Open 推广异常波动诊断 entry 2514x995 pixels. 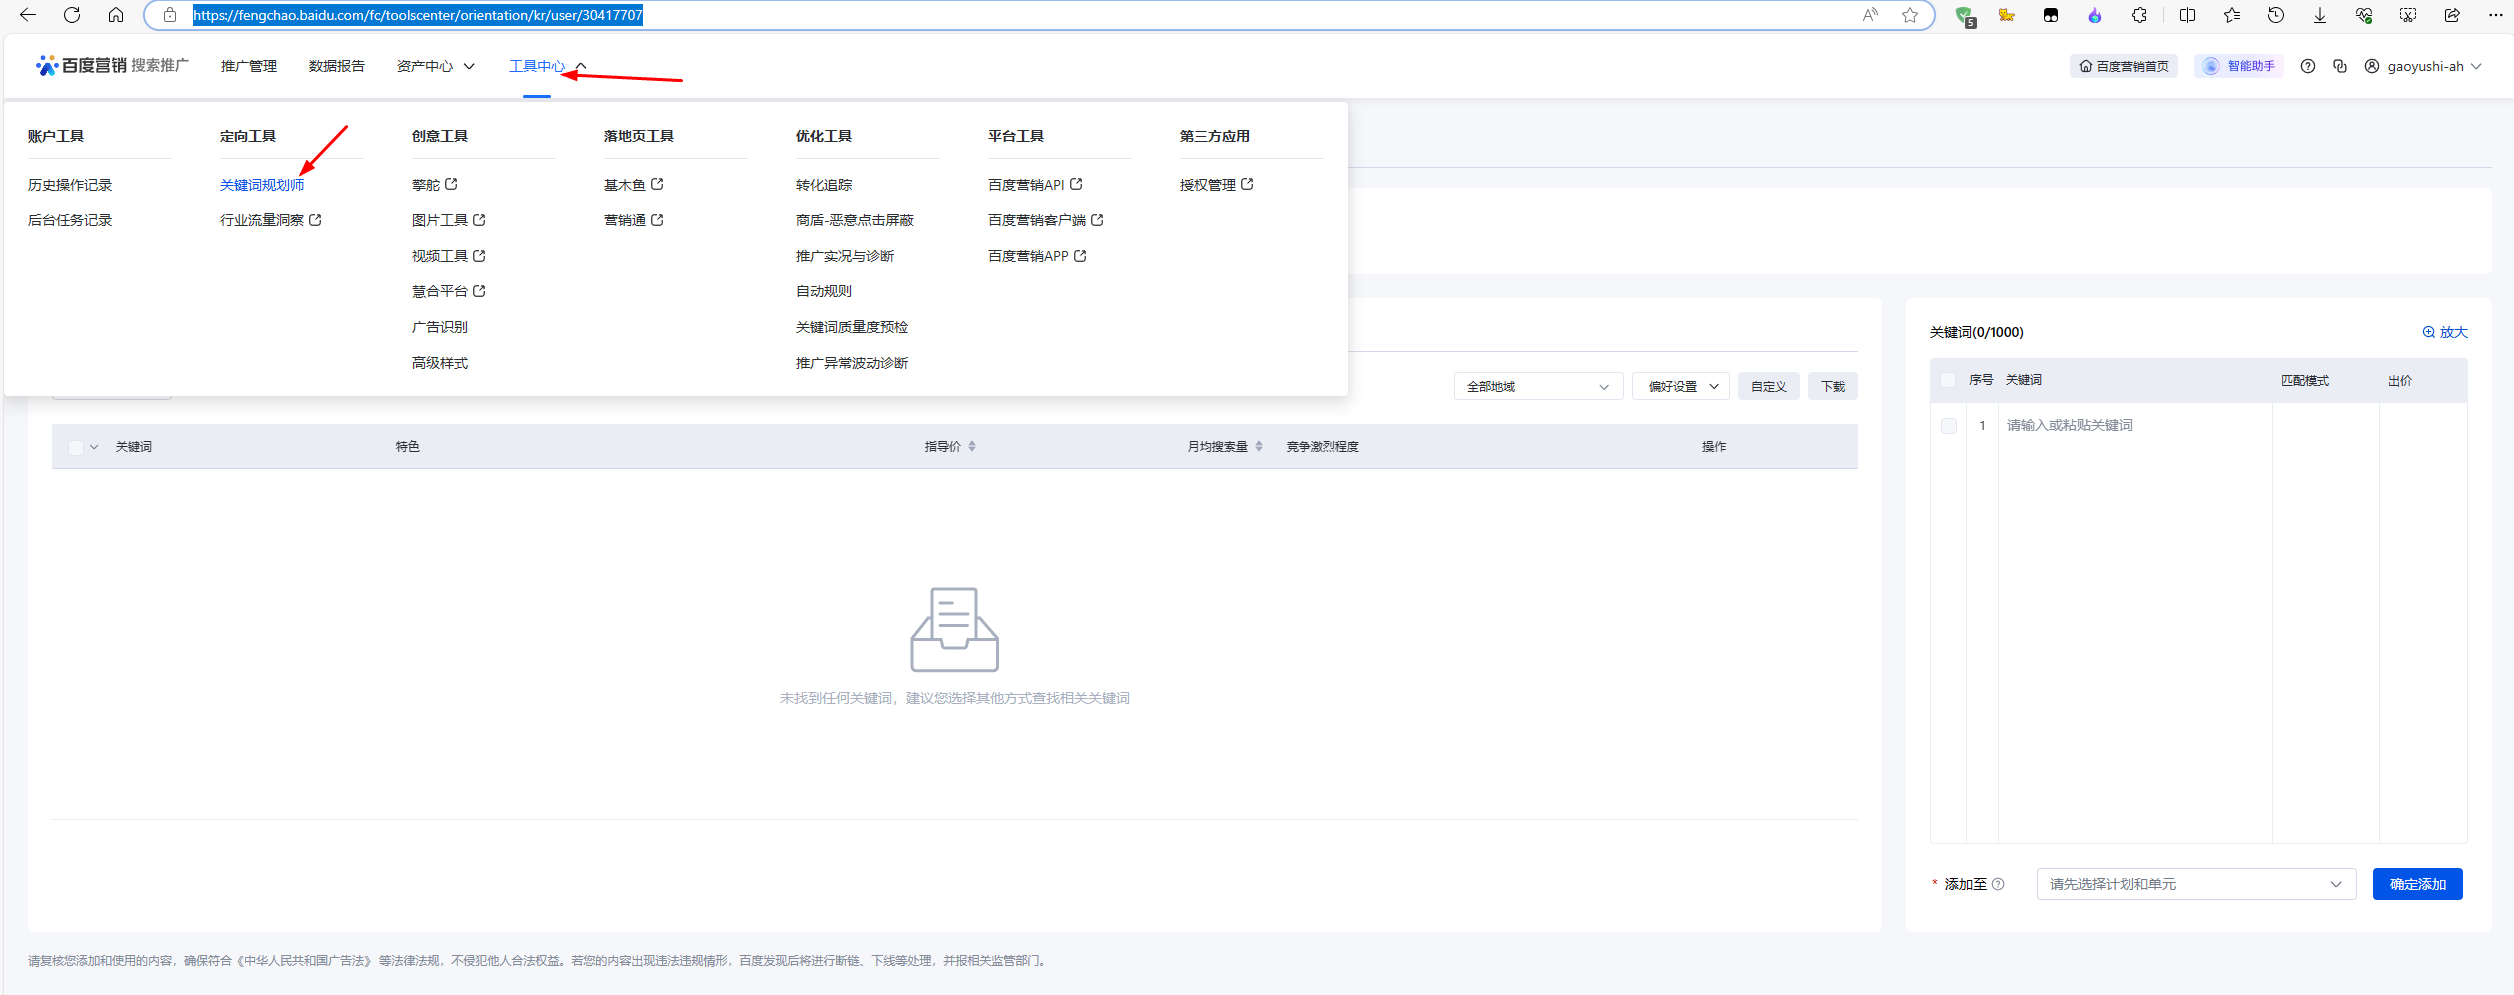pyautogui.click(x=852, y=363)
